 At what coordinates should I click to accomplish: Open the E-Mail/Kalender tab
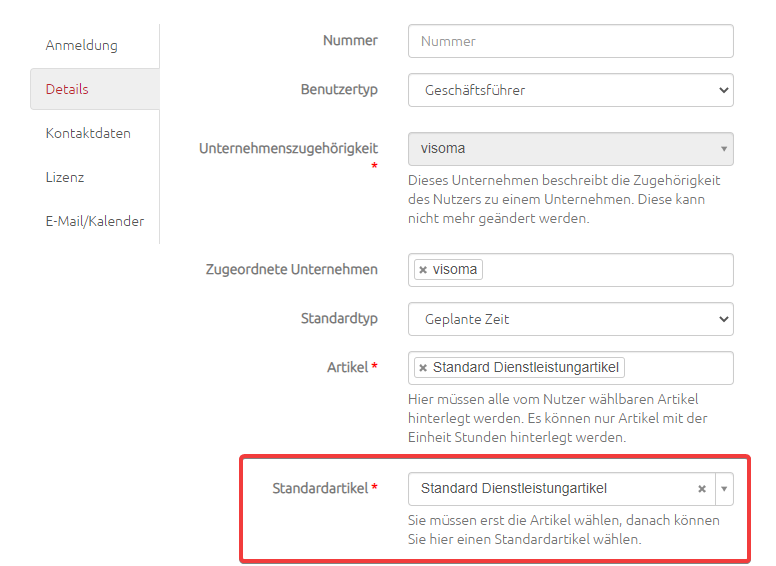click(95, 221)
